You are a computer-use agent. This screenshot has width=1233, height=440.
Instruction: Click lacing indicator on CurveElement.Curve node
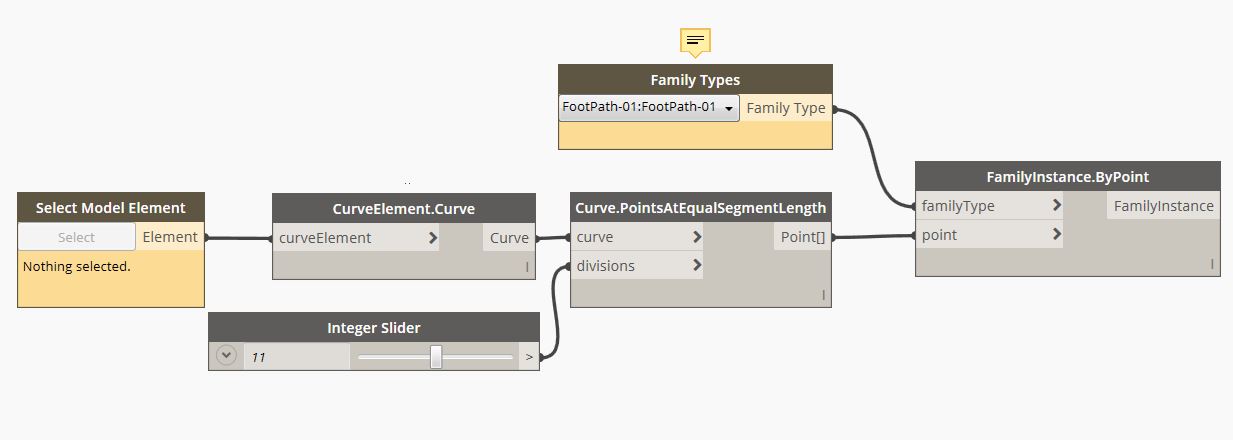526,267
